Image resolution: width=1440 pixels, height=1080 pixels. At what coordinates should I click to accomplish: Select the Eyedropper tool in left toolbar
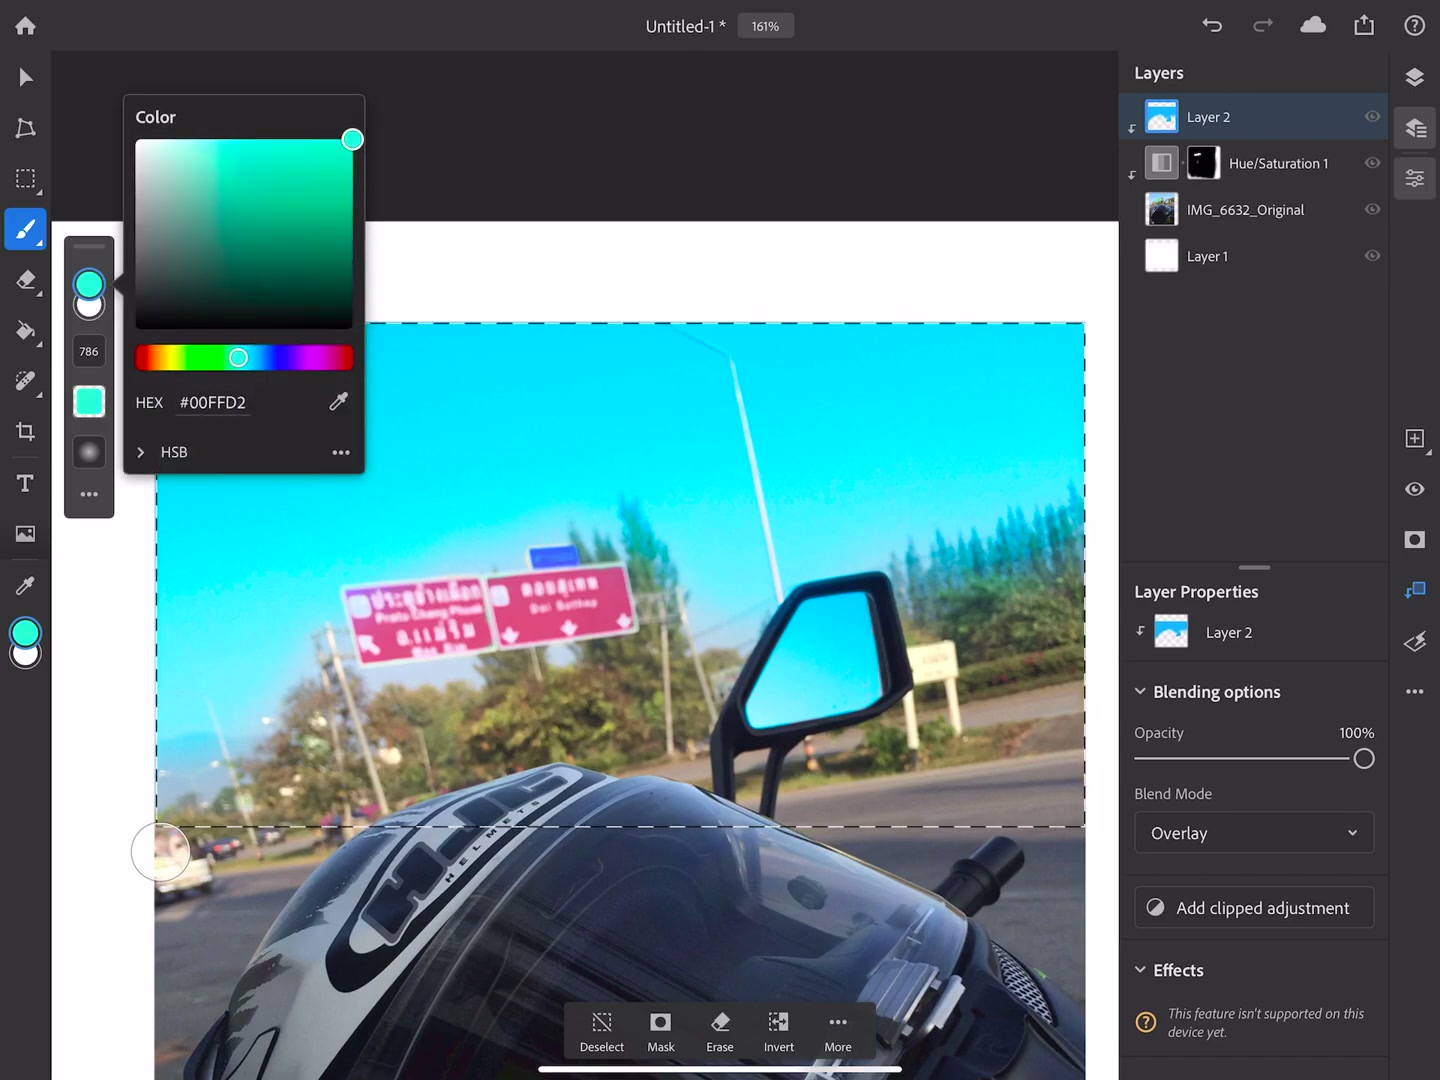click(x=26, y=585)
